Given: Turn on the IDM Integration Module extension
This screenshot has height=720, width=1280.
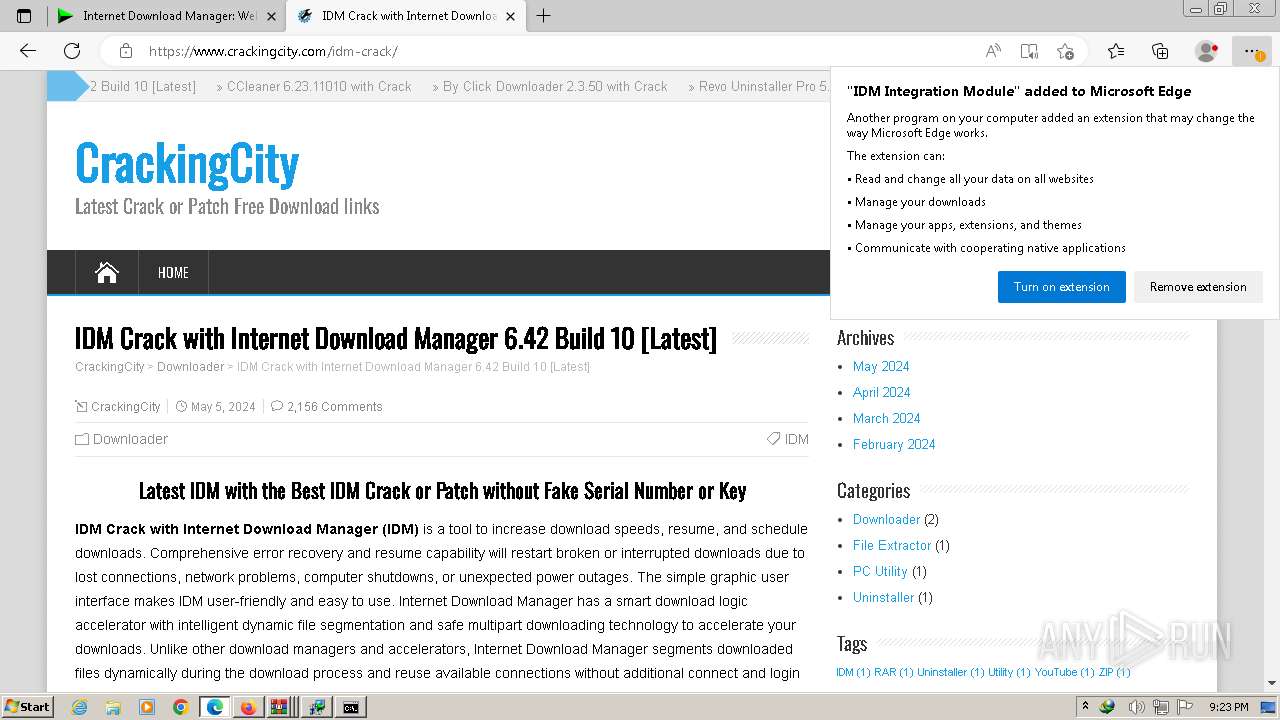Looking at the screenshot, I should [x=1061, y=287].
